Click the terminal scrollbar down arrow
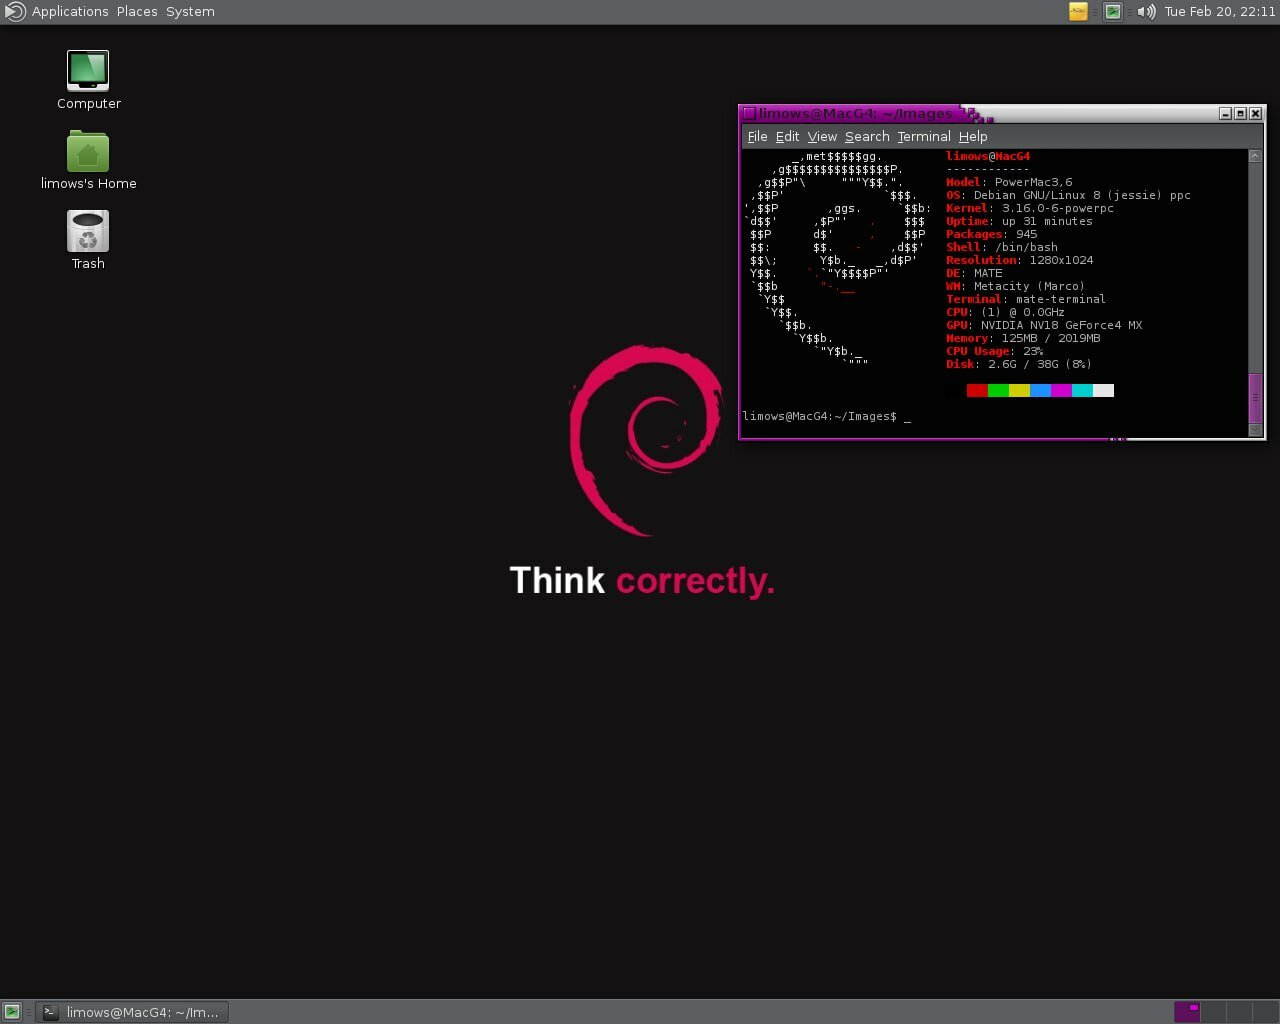 1255,430
